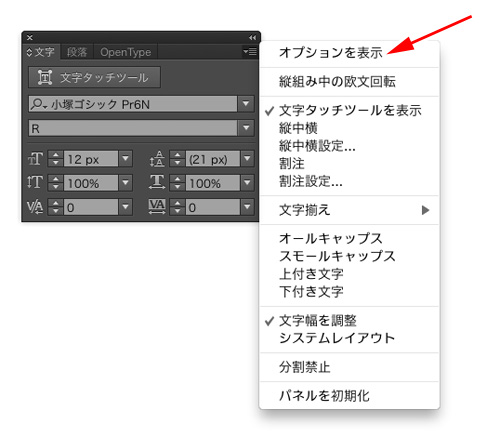
Task: Open the panel flyout menu icon
Action: coord(250,52)
